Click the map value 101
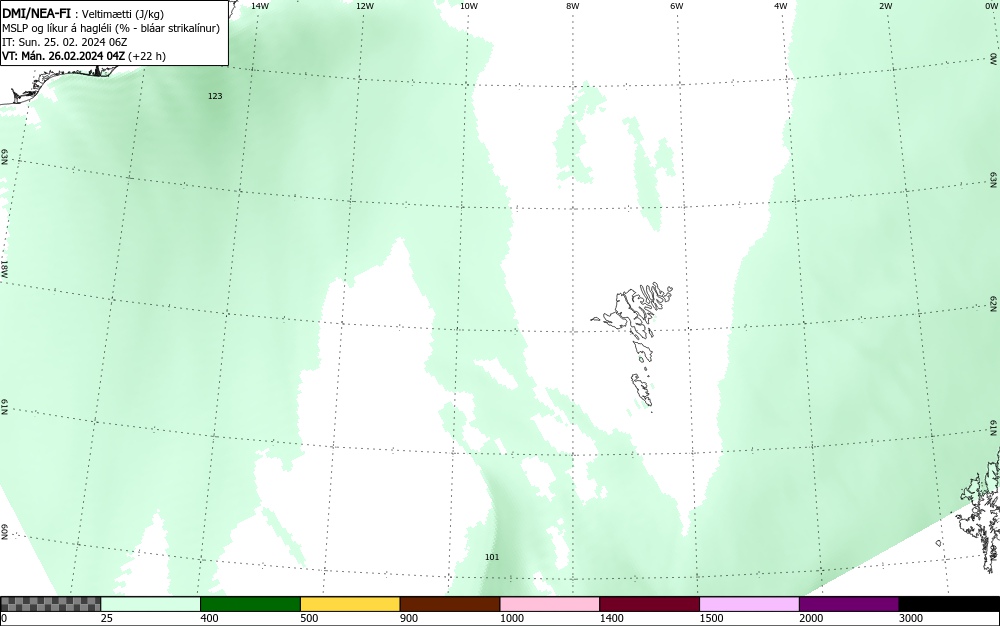Viewport: 1000px width, 626px height. point(492,557)
